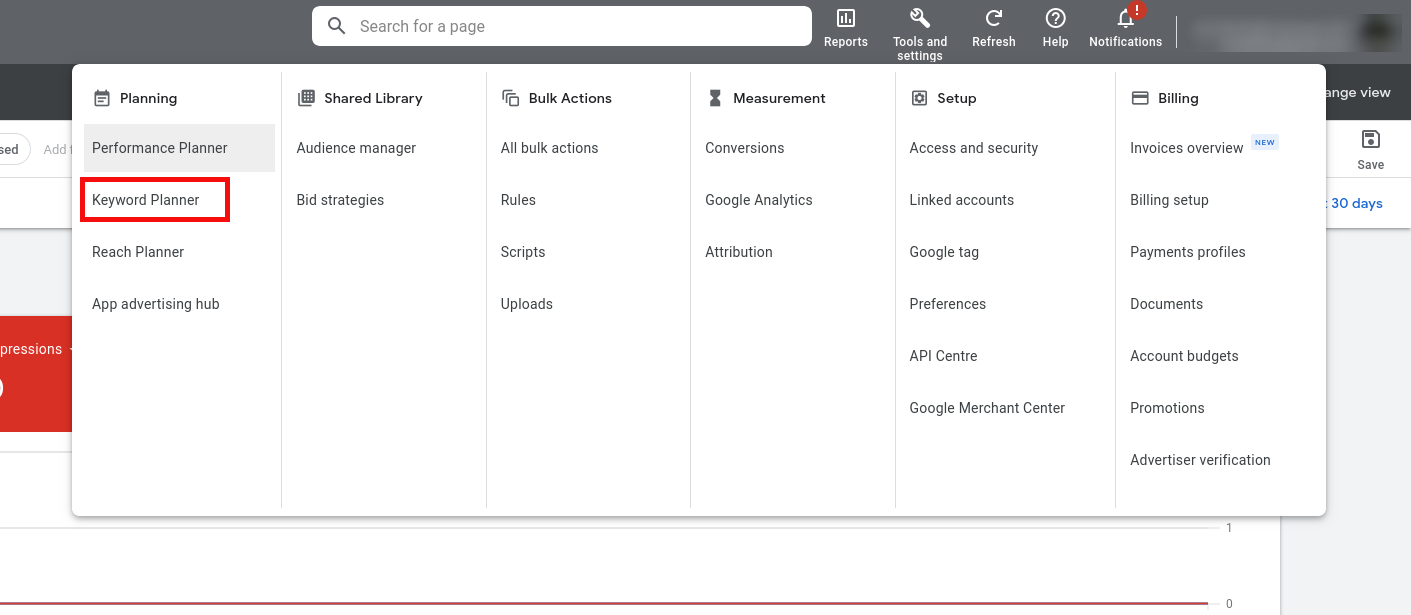The width and height of the screenshot is (1411, 615).
Task: Open Keyword Planner from Planning menu
Action: 146,200
